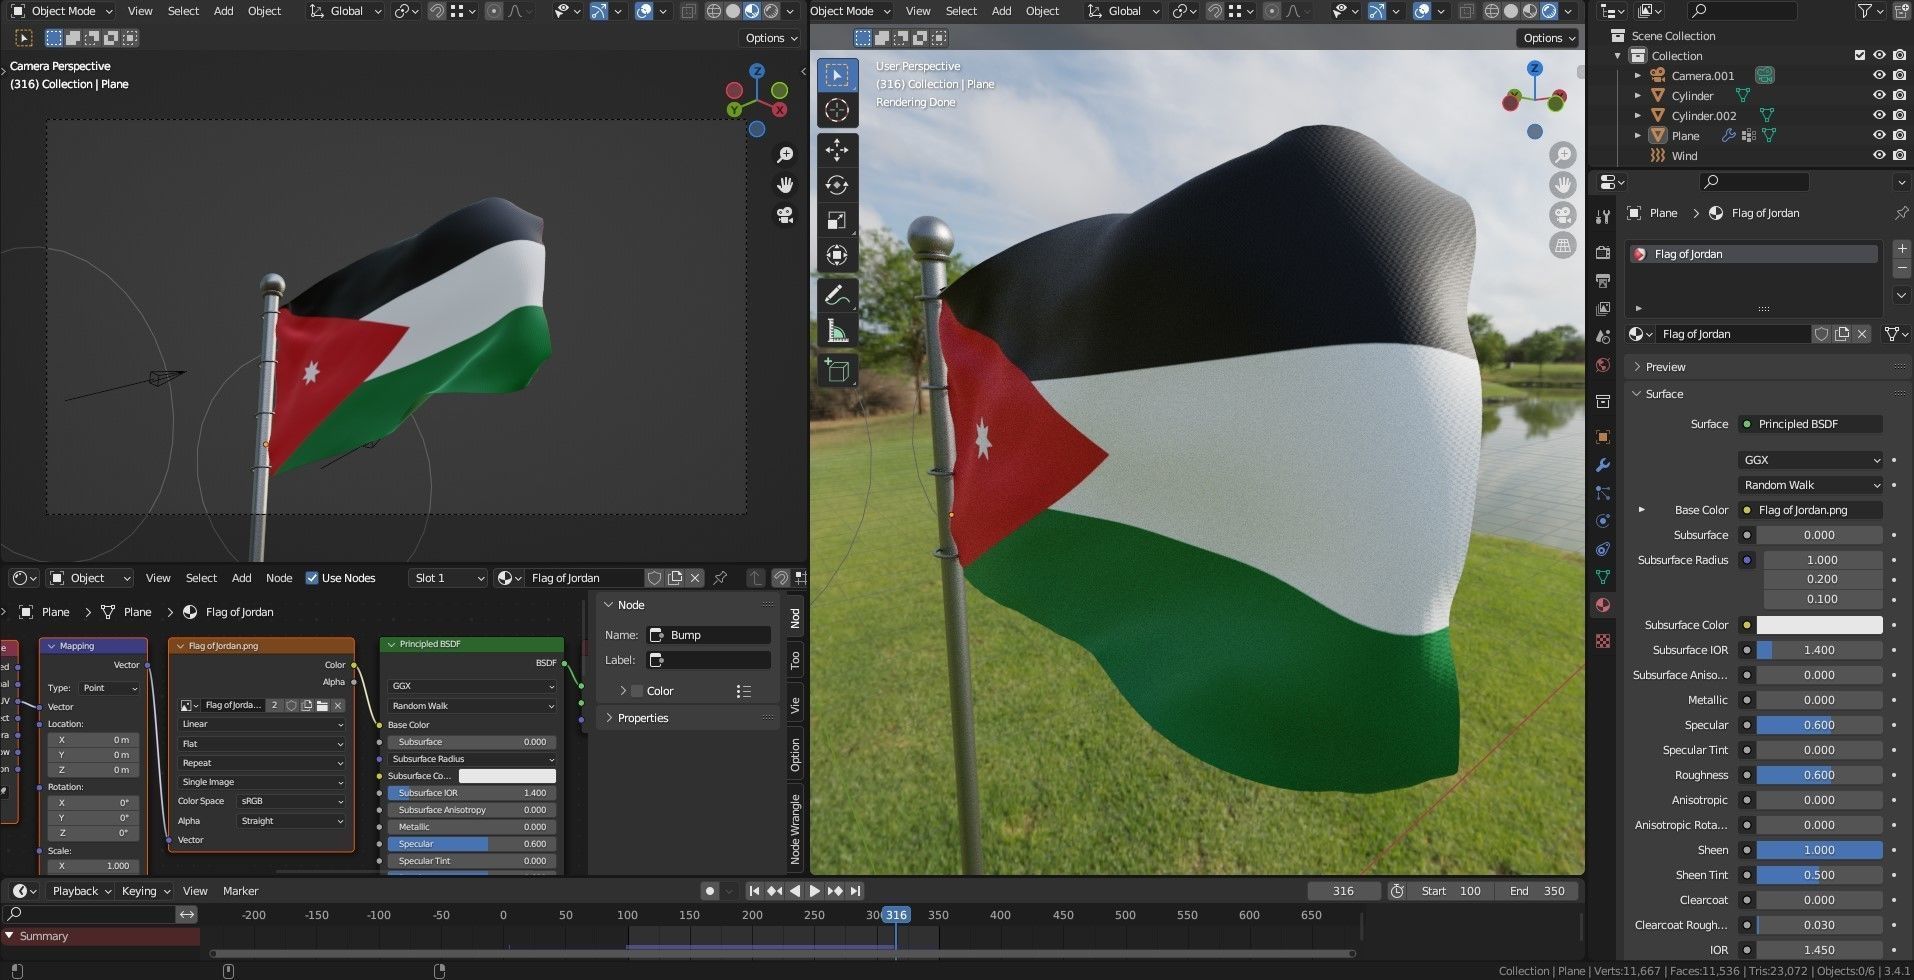Open the Output properties tab

1603,281
